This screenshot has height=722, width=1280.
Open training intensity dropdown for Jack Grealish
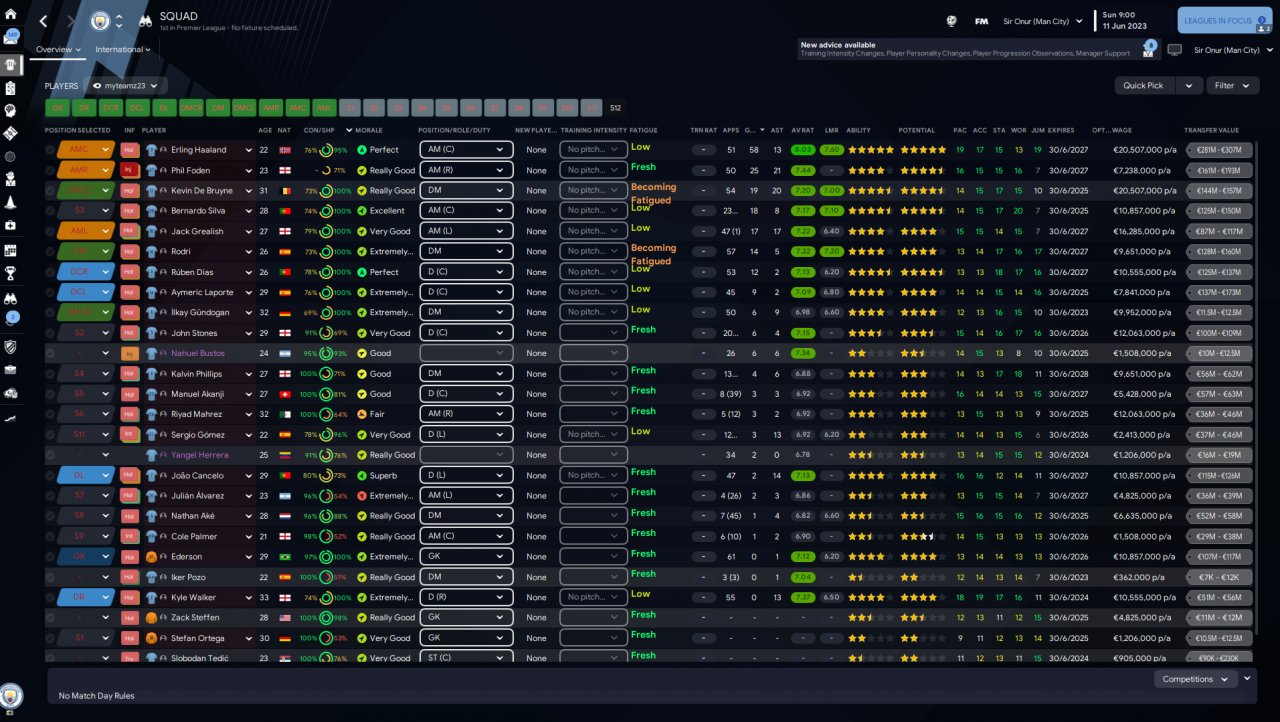pyautogui.click(x=593, y=231)
